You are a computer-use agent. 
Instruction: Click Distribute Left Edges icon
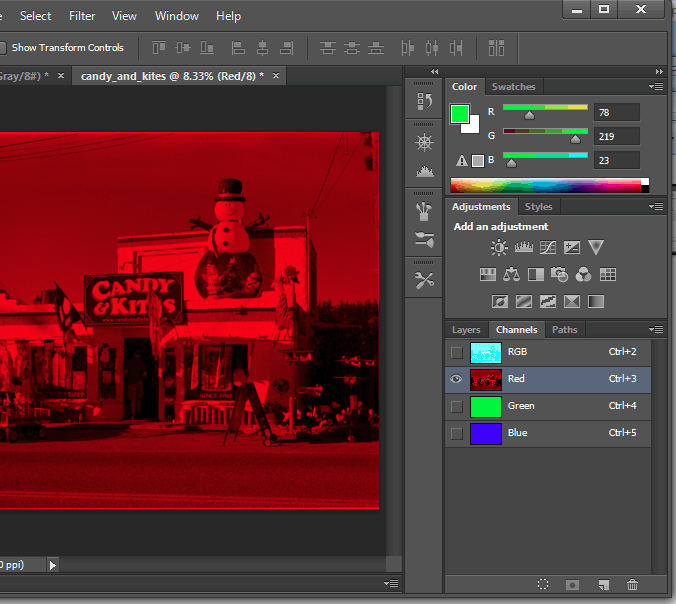(407, 47)
